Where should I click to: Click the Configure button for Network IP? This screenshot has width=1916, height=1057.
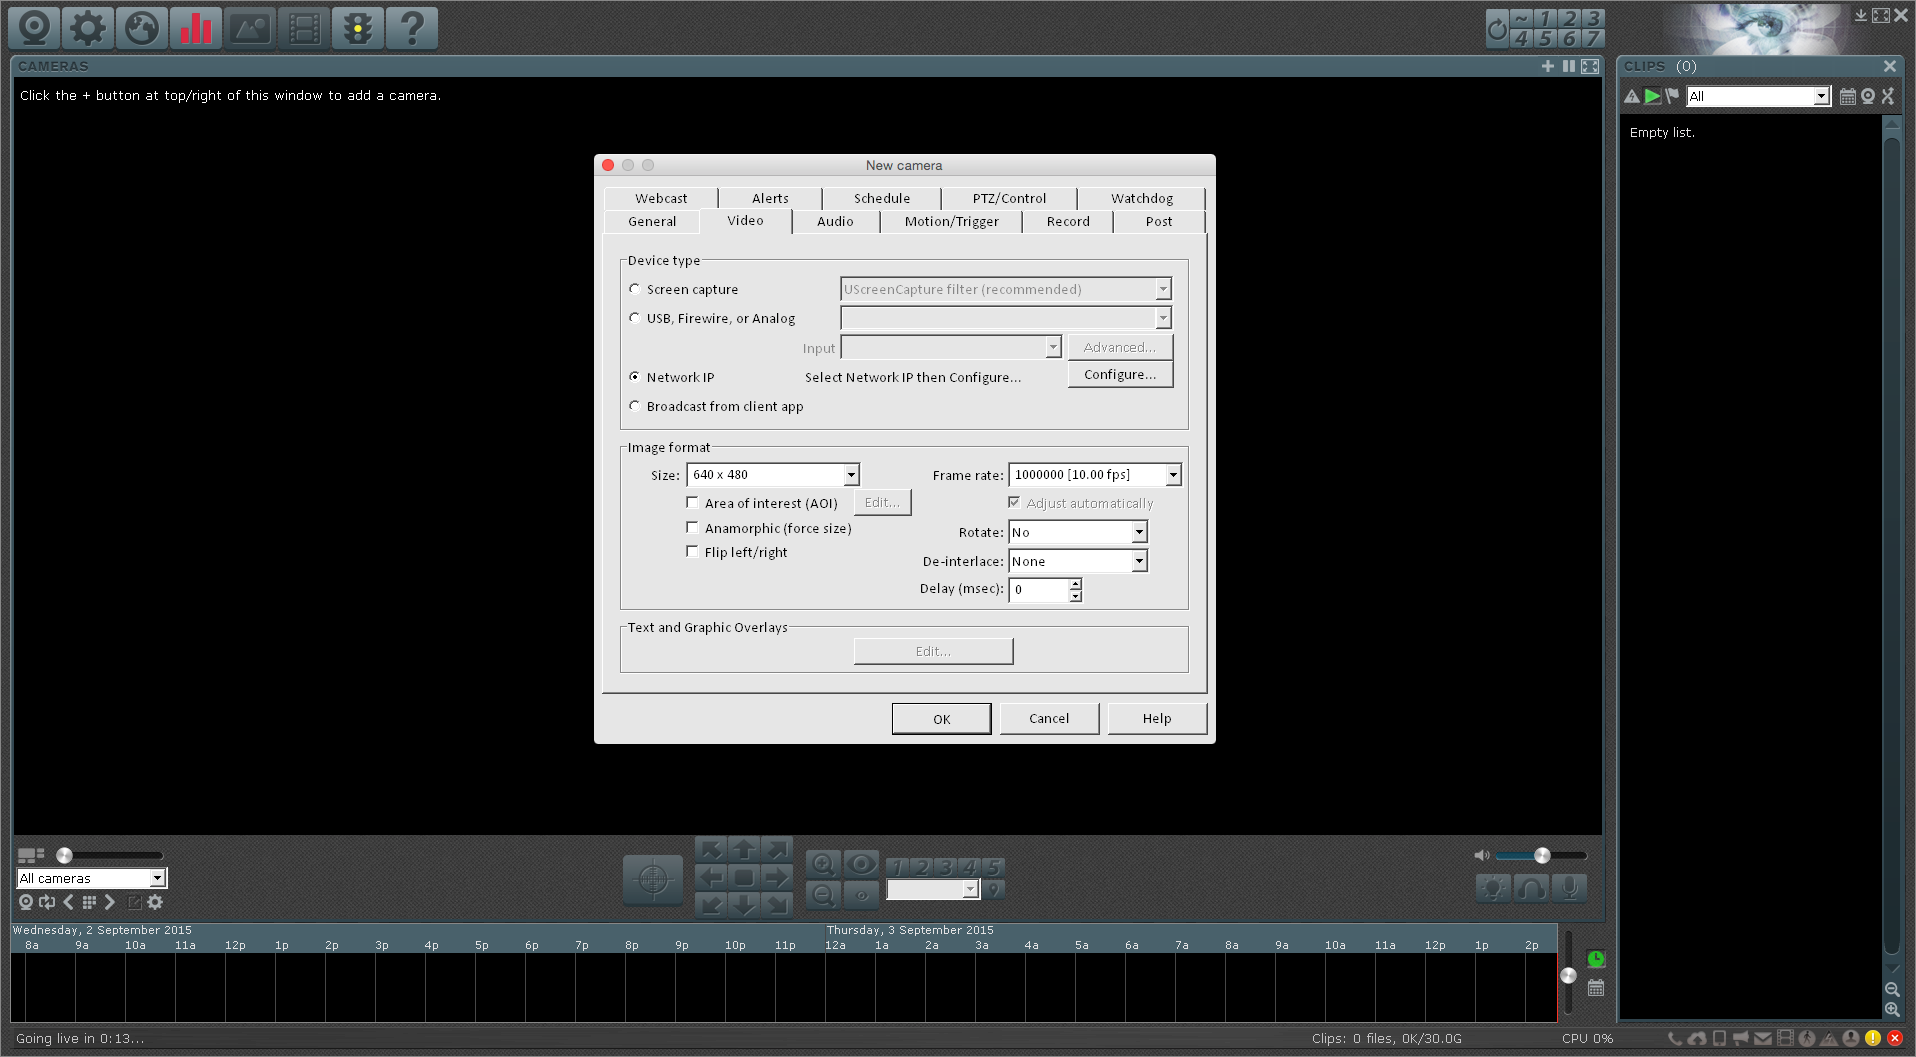point(1119,374)
